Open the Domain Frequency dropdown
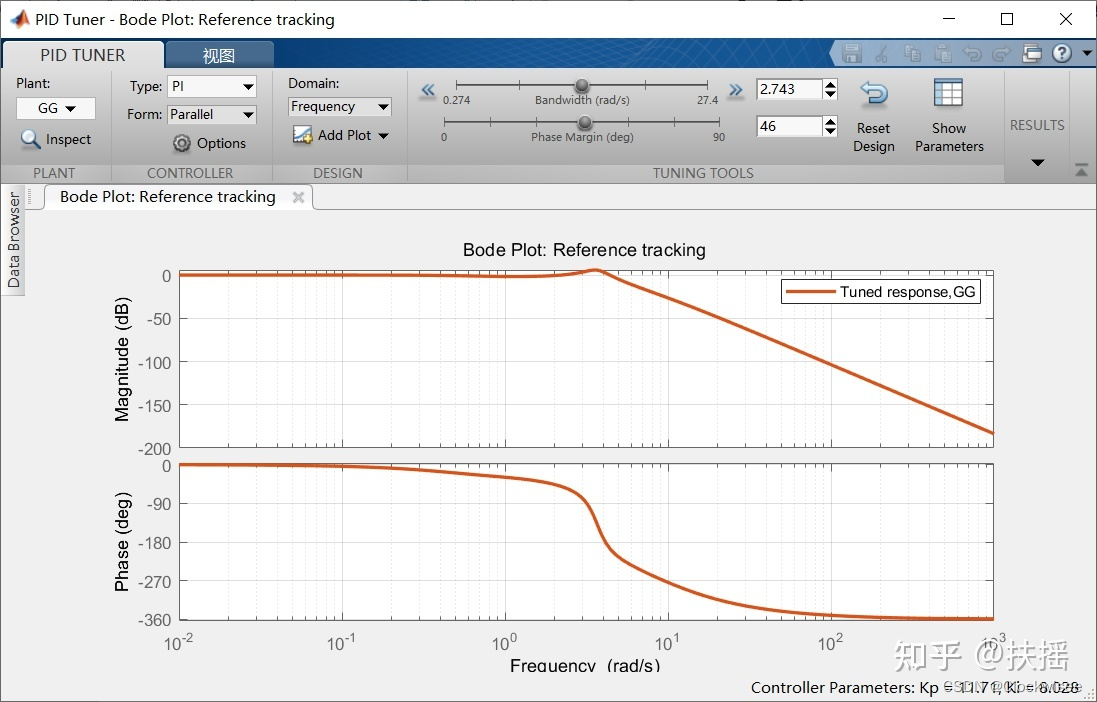This screenshot has height=702, width=1097. [339, 106]
